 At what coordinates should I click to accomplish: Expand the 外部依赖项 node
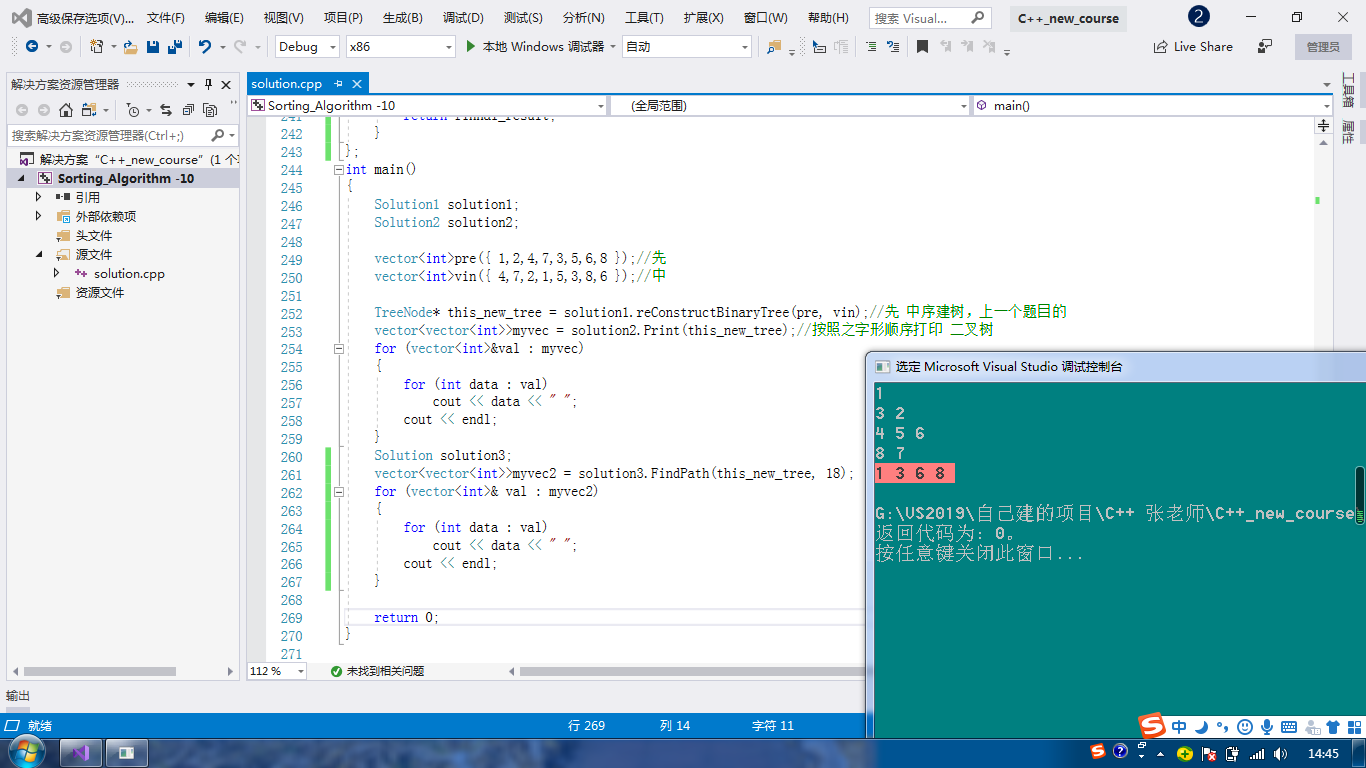[x=39, y=216]
